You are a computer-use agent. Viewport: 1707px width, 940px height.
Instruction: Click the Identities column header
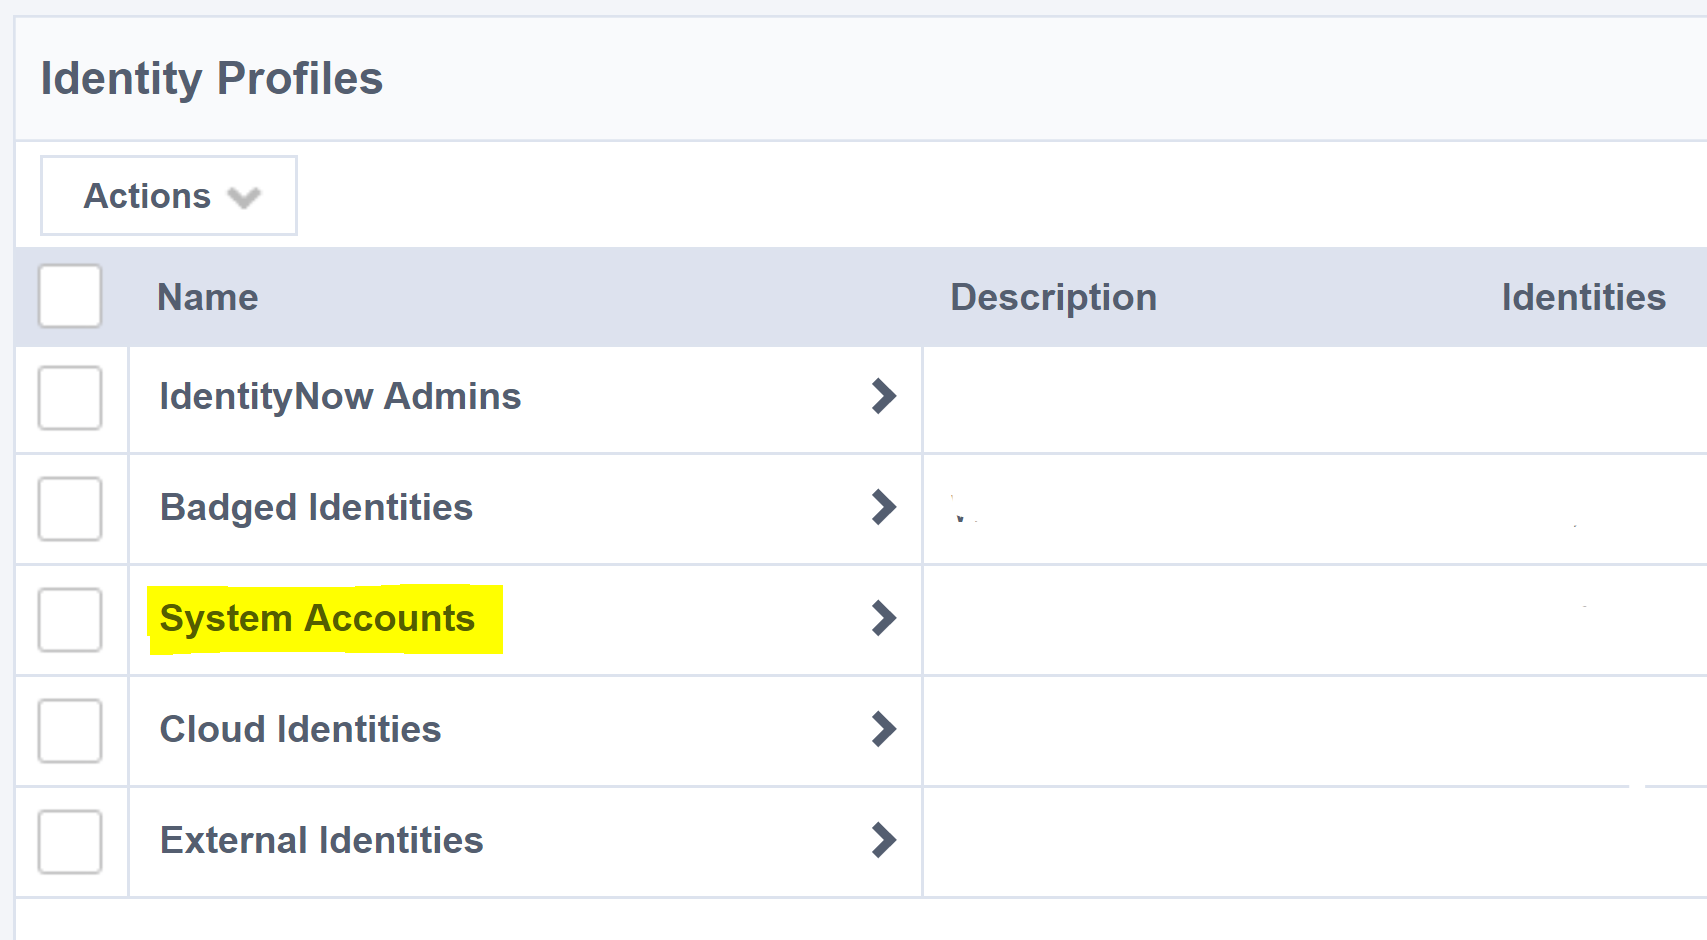(x=1583, y=296)
